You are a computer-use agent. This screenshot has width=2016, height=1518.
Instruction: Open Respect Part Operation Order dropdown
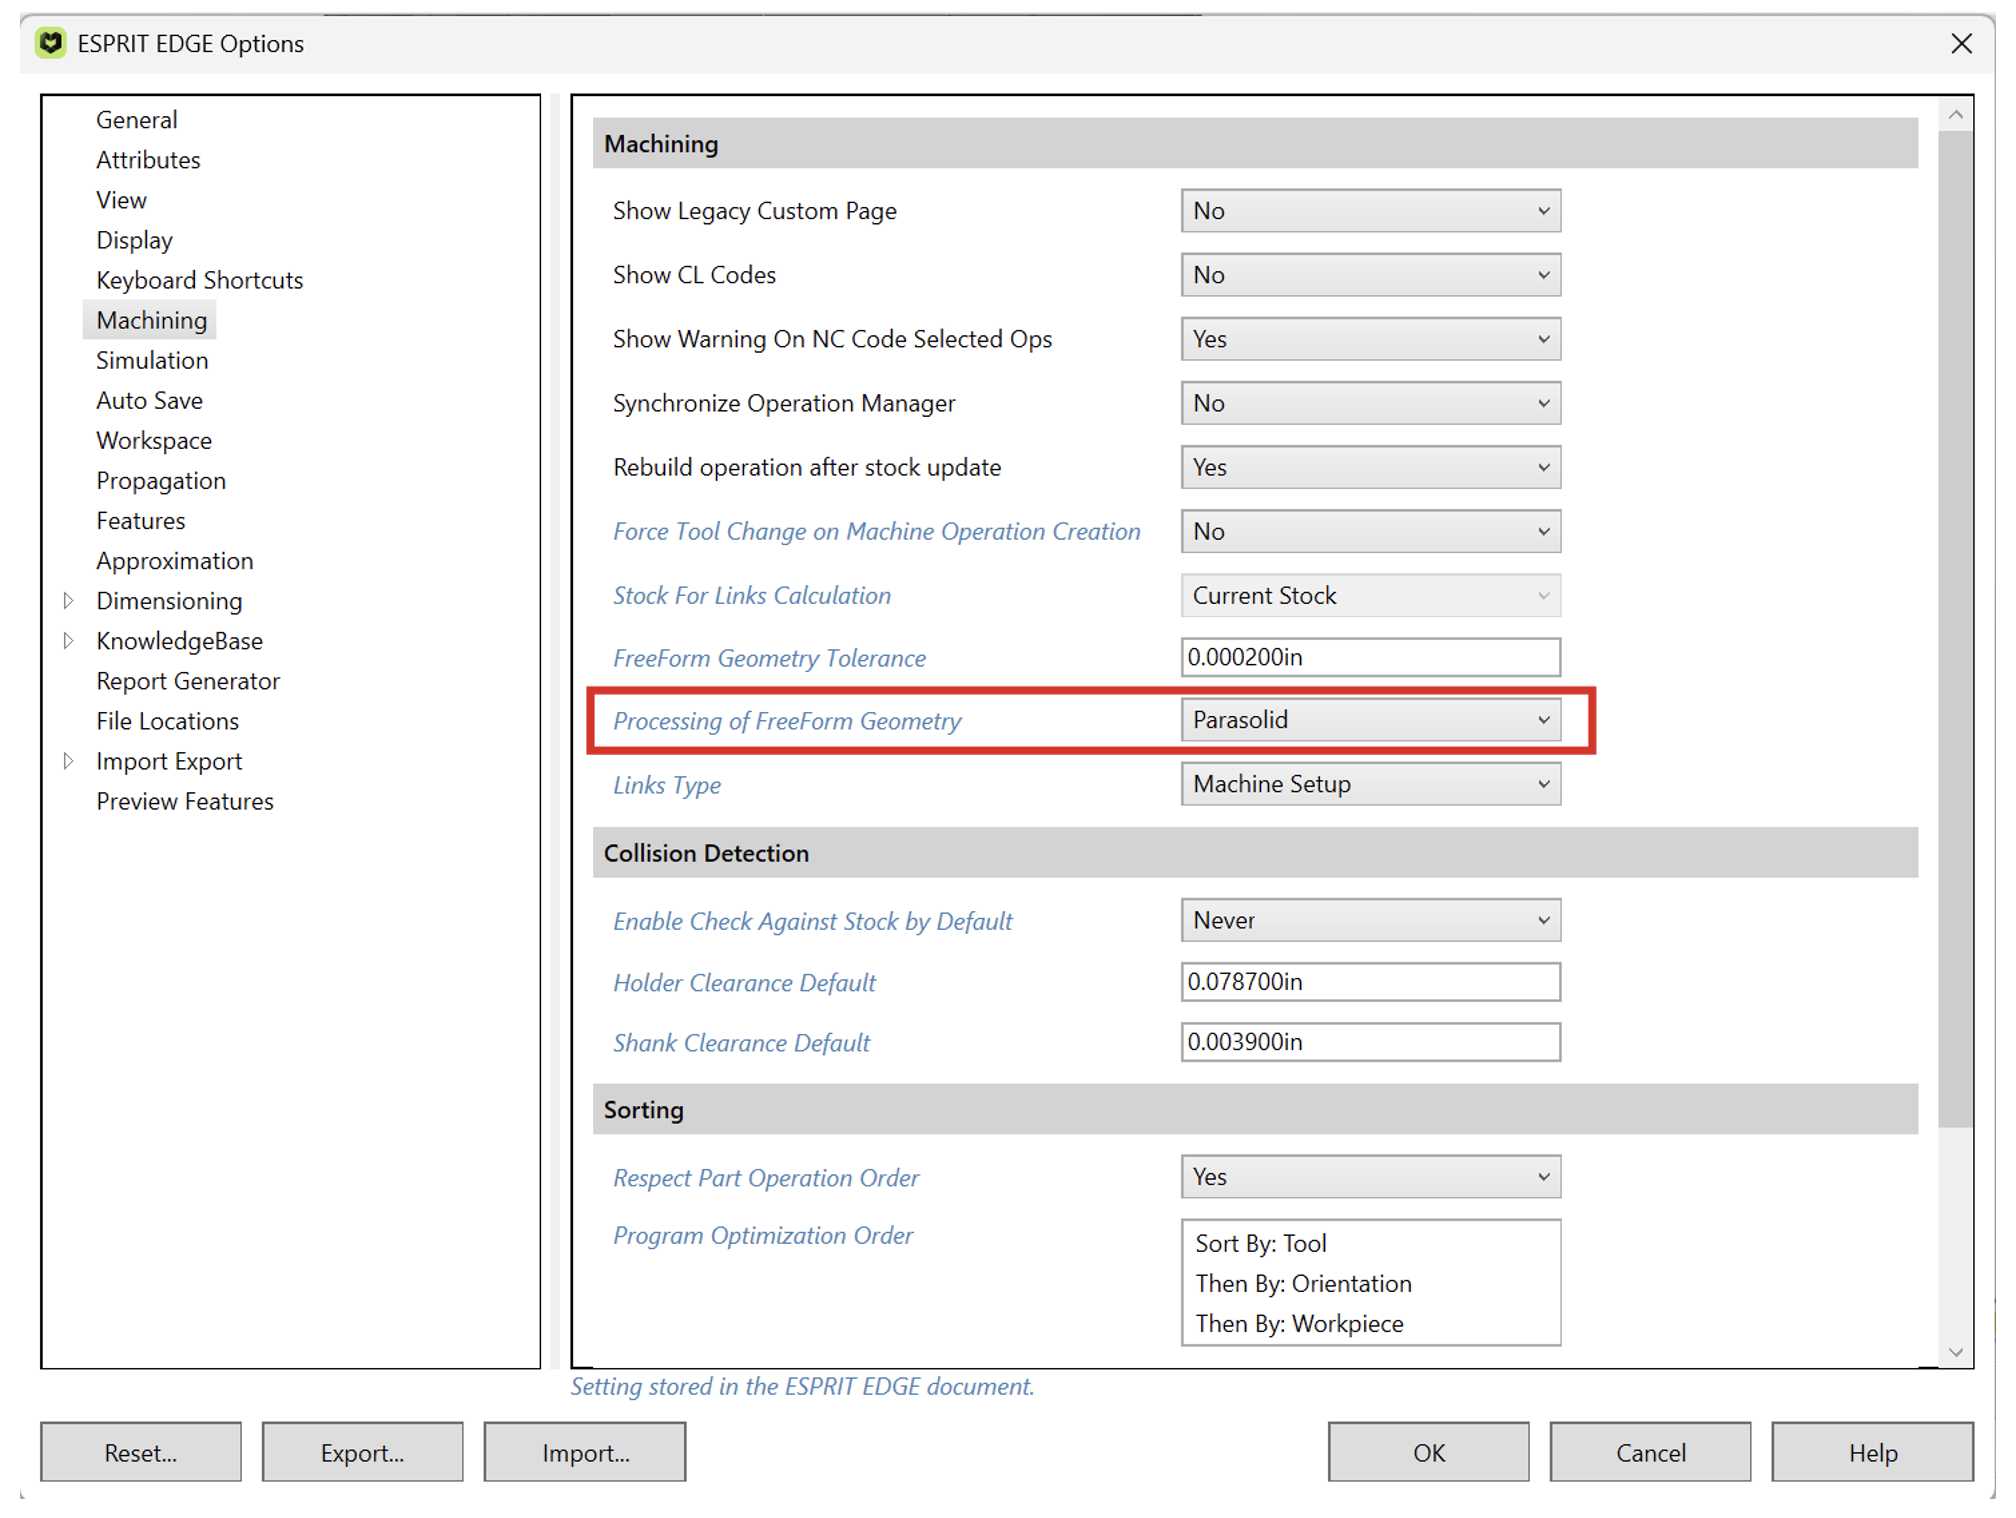(x=1370, y=1177)
